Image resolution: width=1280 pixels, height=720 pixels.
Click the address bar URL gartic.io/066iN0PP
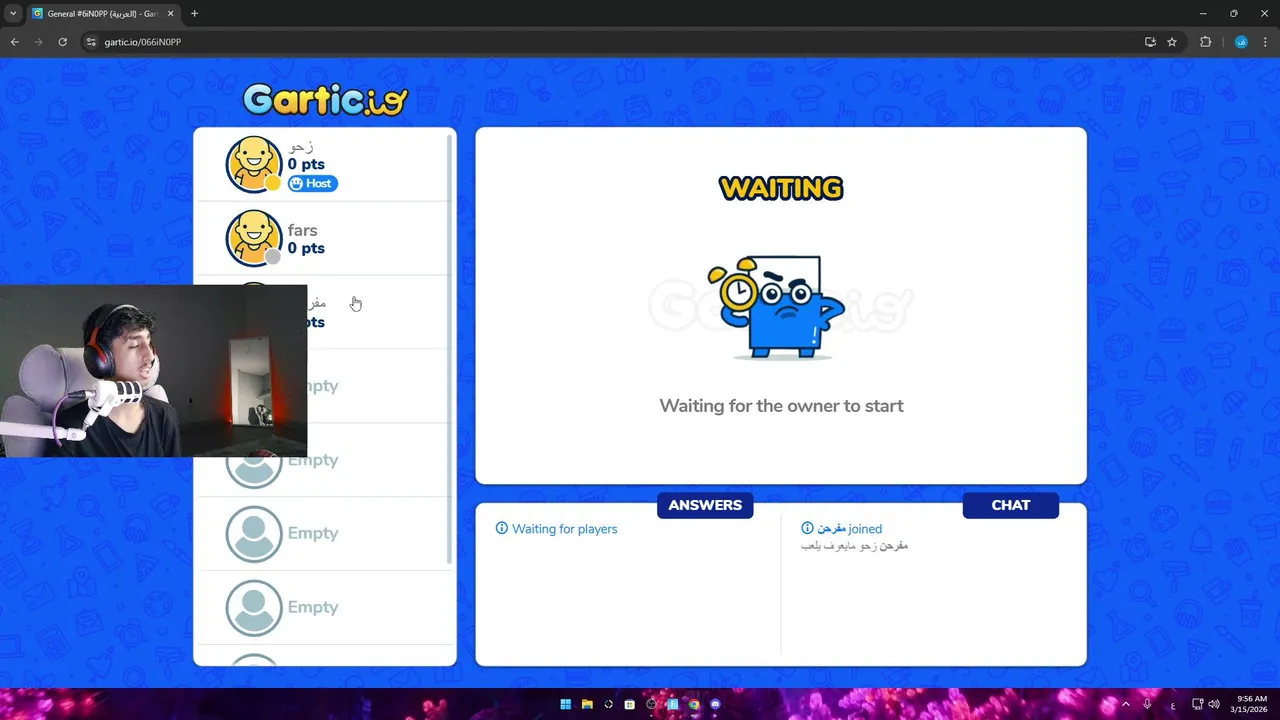click(x=143, y=42)
